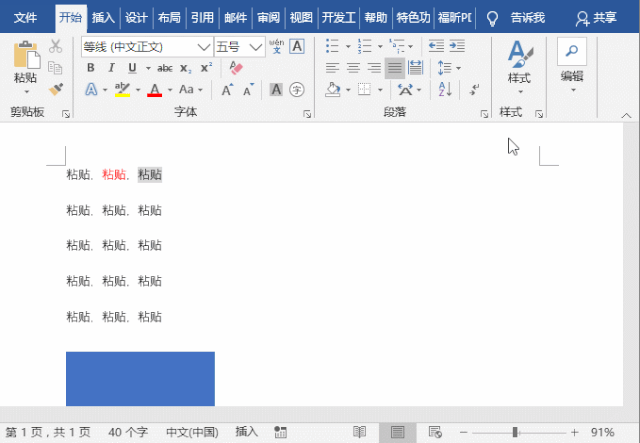
Task: Toggle Italic formatting
Action: pyautogui.click(x=111, y=68)
